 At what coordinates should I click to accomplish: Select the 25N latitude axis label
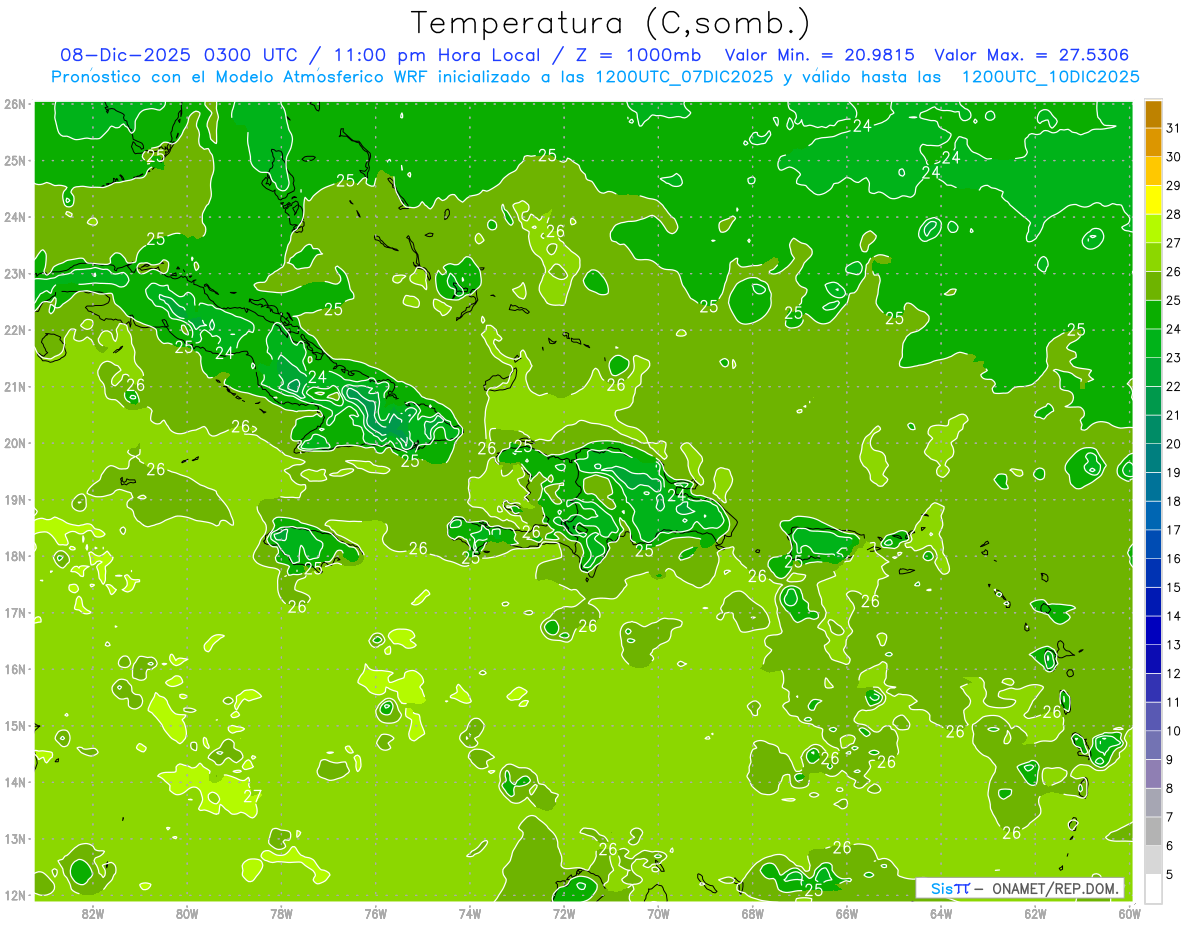pos(14,160)
